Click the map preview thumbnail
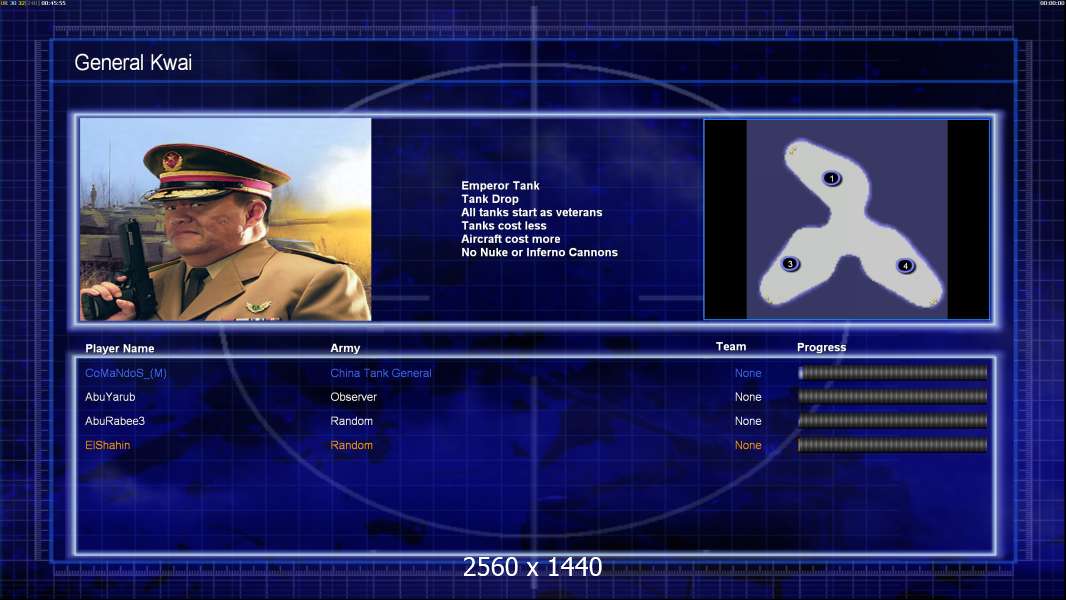Screen dimensions: 1066x600 (846, 219)
